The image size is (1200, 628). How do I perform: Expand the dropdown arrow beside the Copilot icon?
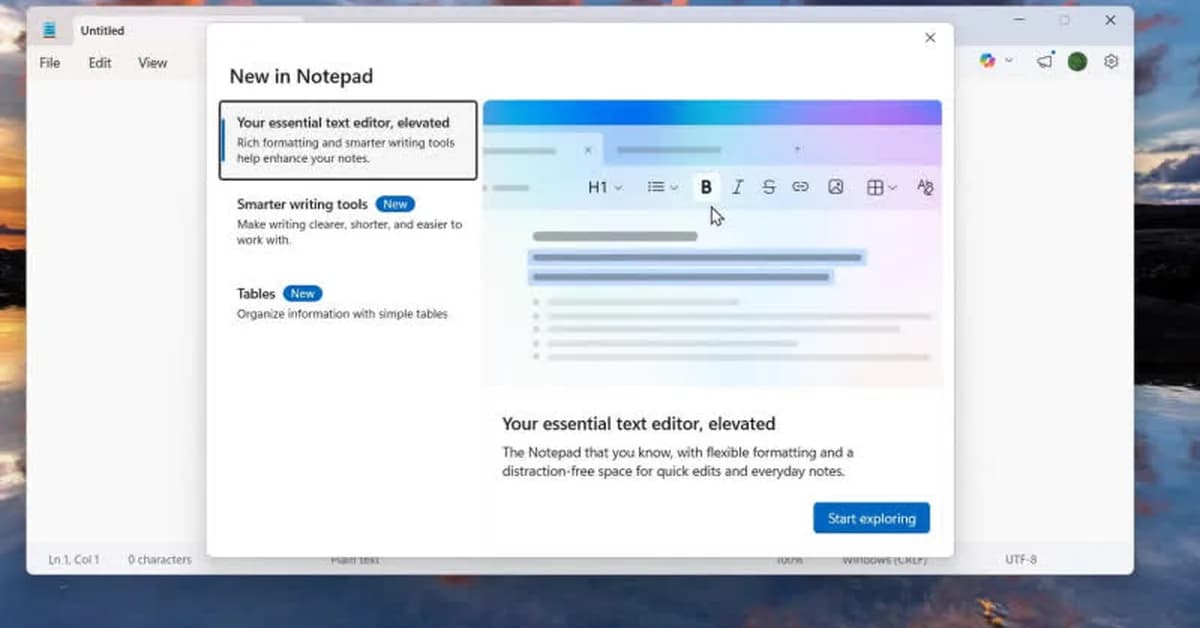click(x=1009, y=61)
